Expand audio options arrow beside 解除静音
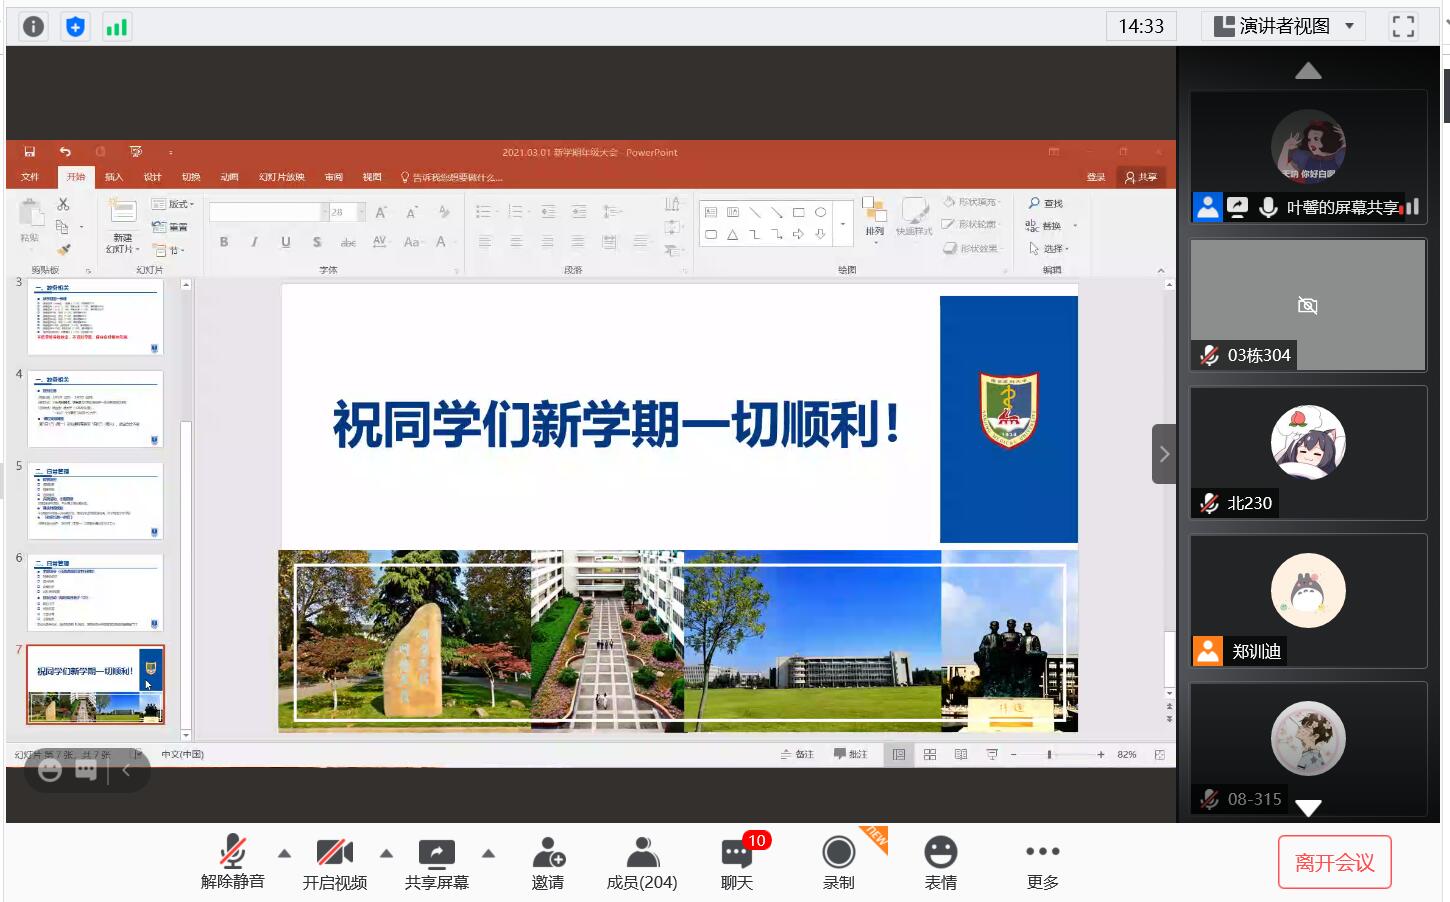1450x902 pixels. (x=285, y=853)
